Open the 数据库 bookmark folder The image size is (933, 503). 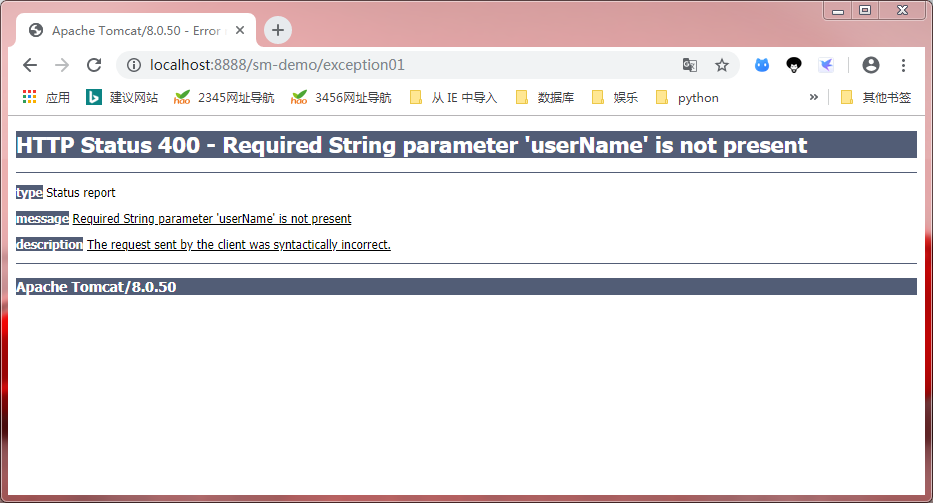[x=544, y=98]
